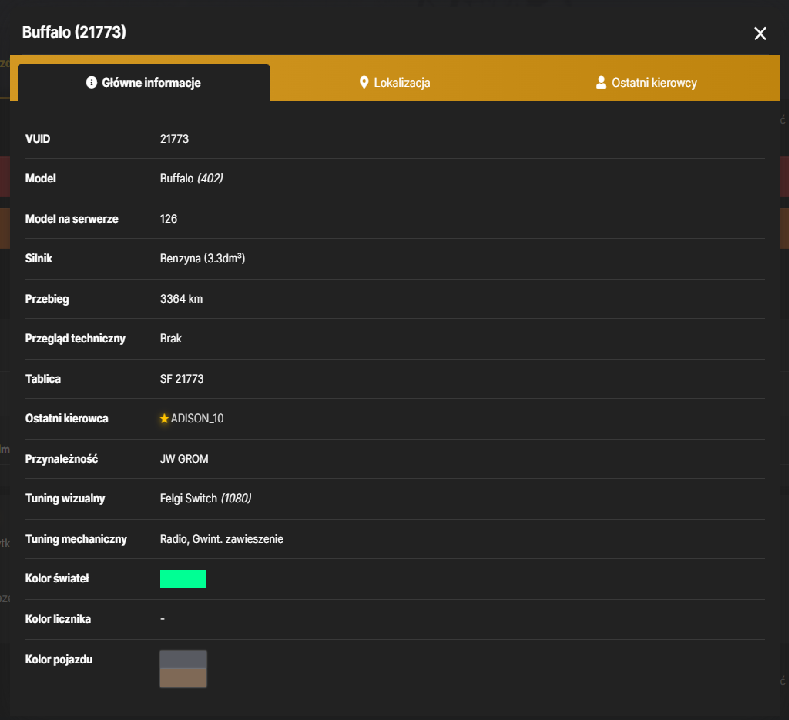Switch to the Lokalizacja tab
This screenshot has width=789, height=720.
pyautogui.click(x=395, y=83)
